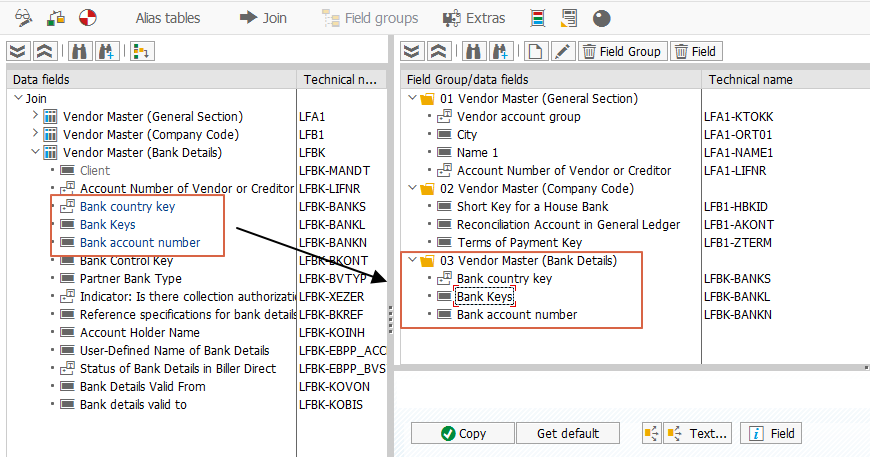Select Terms of Payment Key field
870x457 pixels.
point(519,242)
